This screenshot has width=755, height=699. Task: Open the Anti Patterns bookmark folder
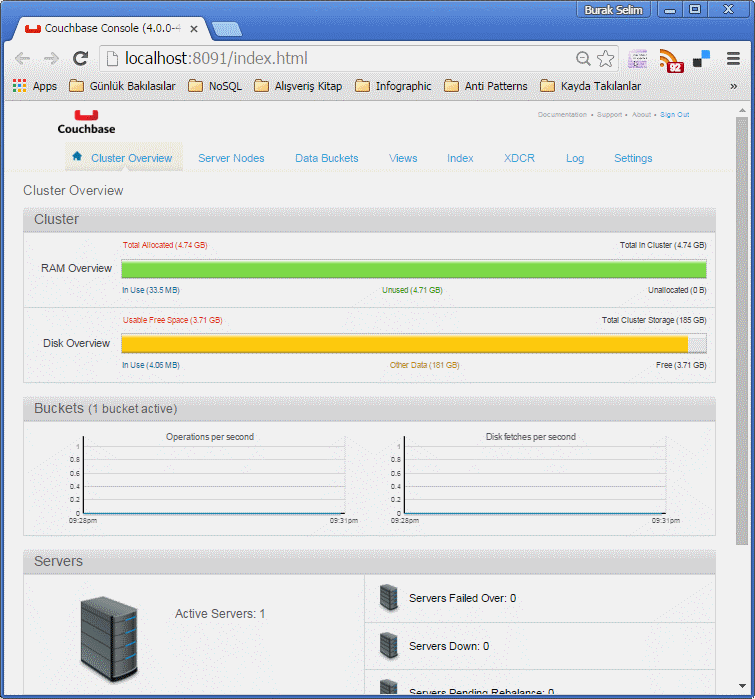[x=485, y=86]
